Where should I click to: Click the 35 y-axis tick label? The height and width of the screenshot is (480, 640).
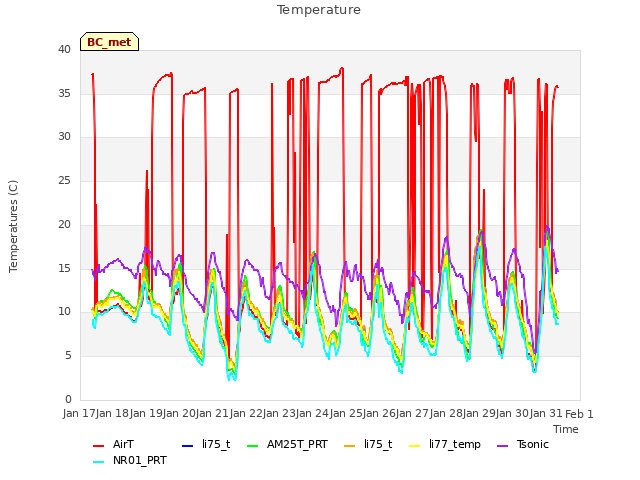point(64,93)
